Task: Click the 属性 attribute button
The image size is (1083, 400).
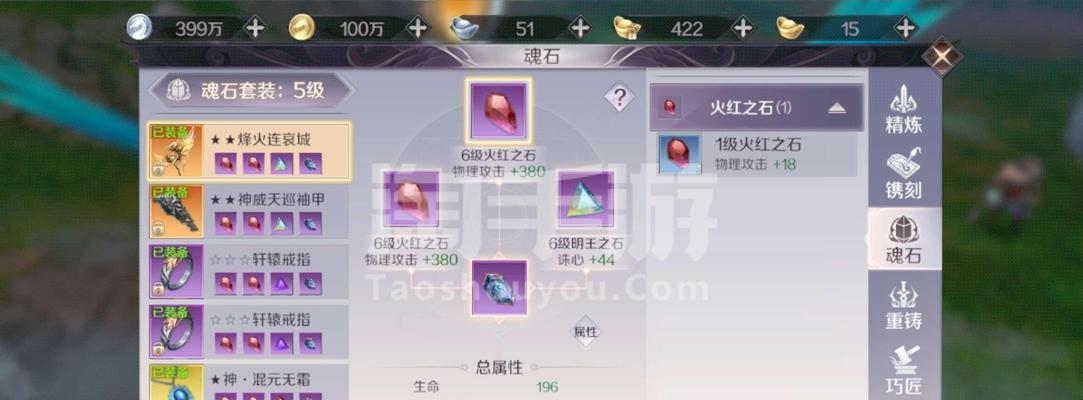Action: [586, 332]
